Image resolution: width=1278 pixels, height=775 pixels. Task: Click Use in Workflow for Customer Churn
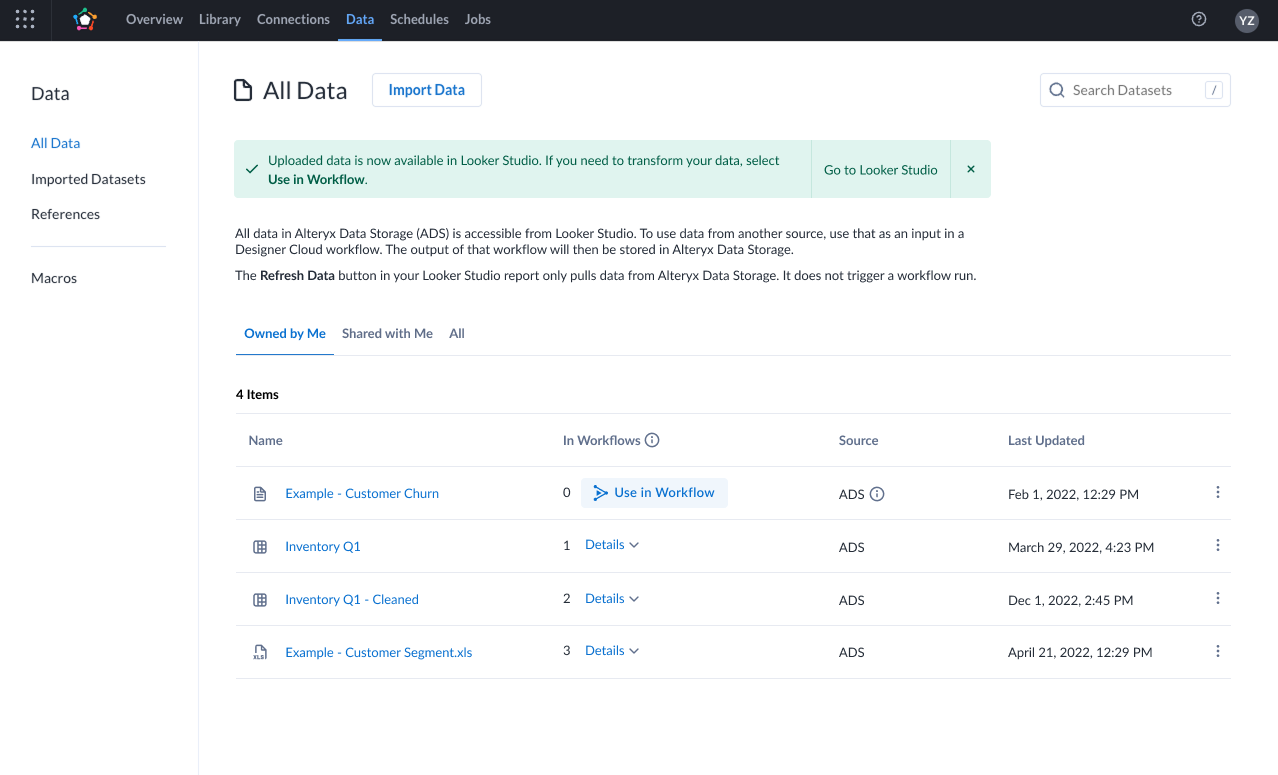pos(654,493)
